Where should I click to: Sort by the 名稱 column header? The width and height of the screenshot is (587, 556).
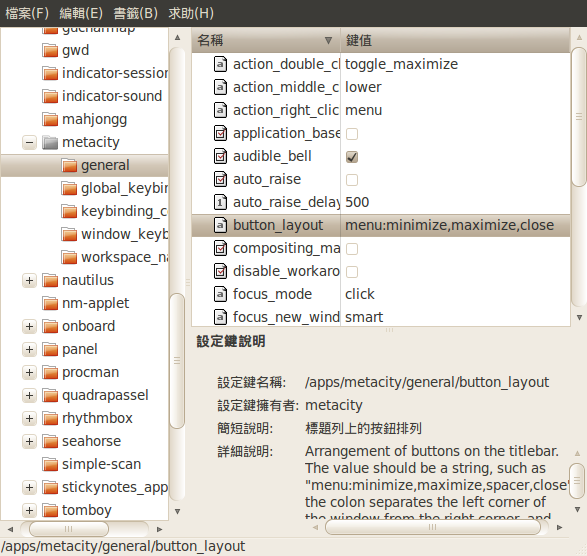[266, 40]
